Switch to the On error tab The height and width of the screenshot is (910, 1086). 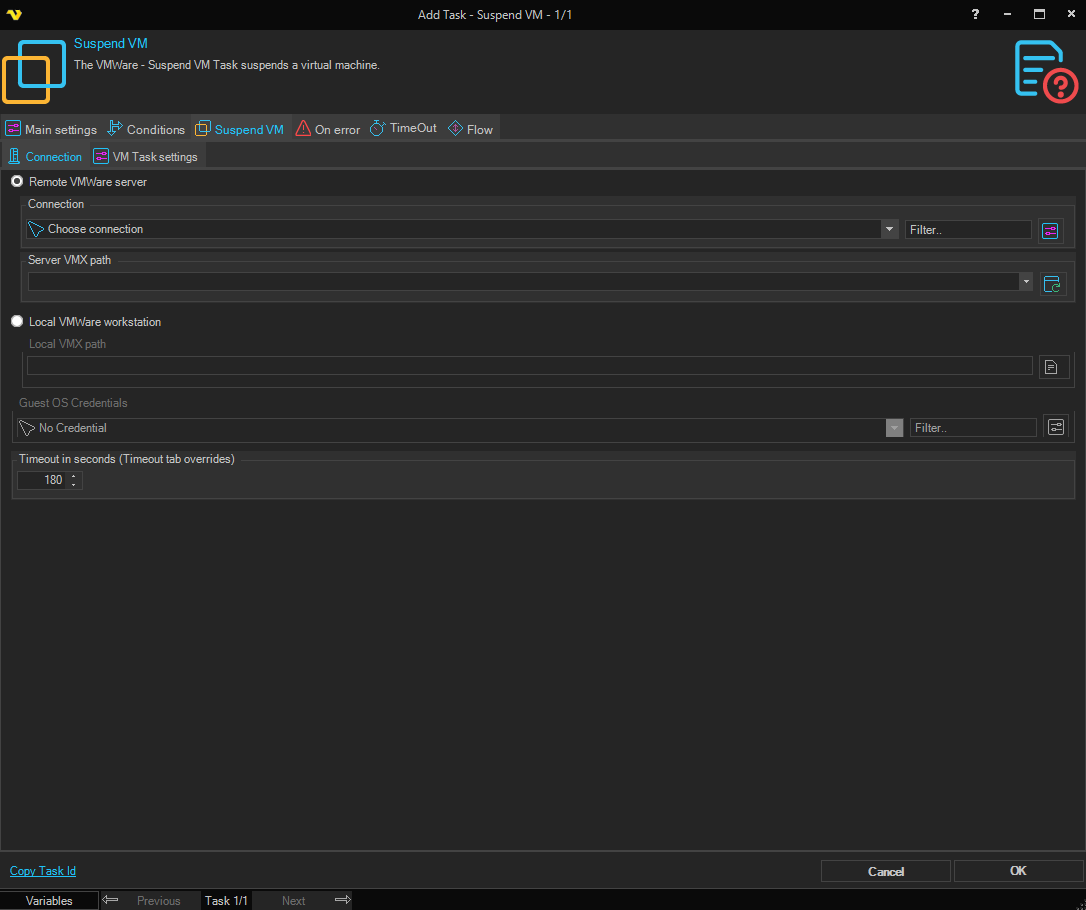[327, 129]
